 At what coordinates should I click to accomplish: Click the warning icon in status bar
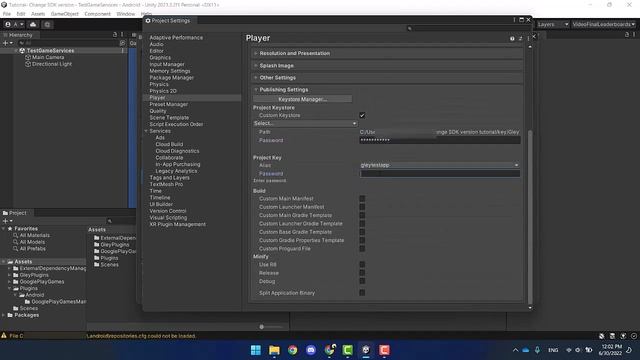coord(4,336)
